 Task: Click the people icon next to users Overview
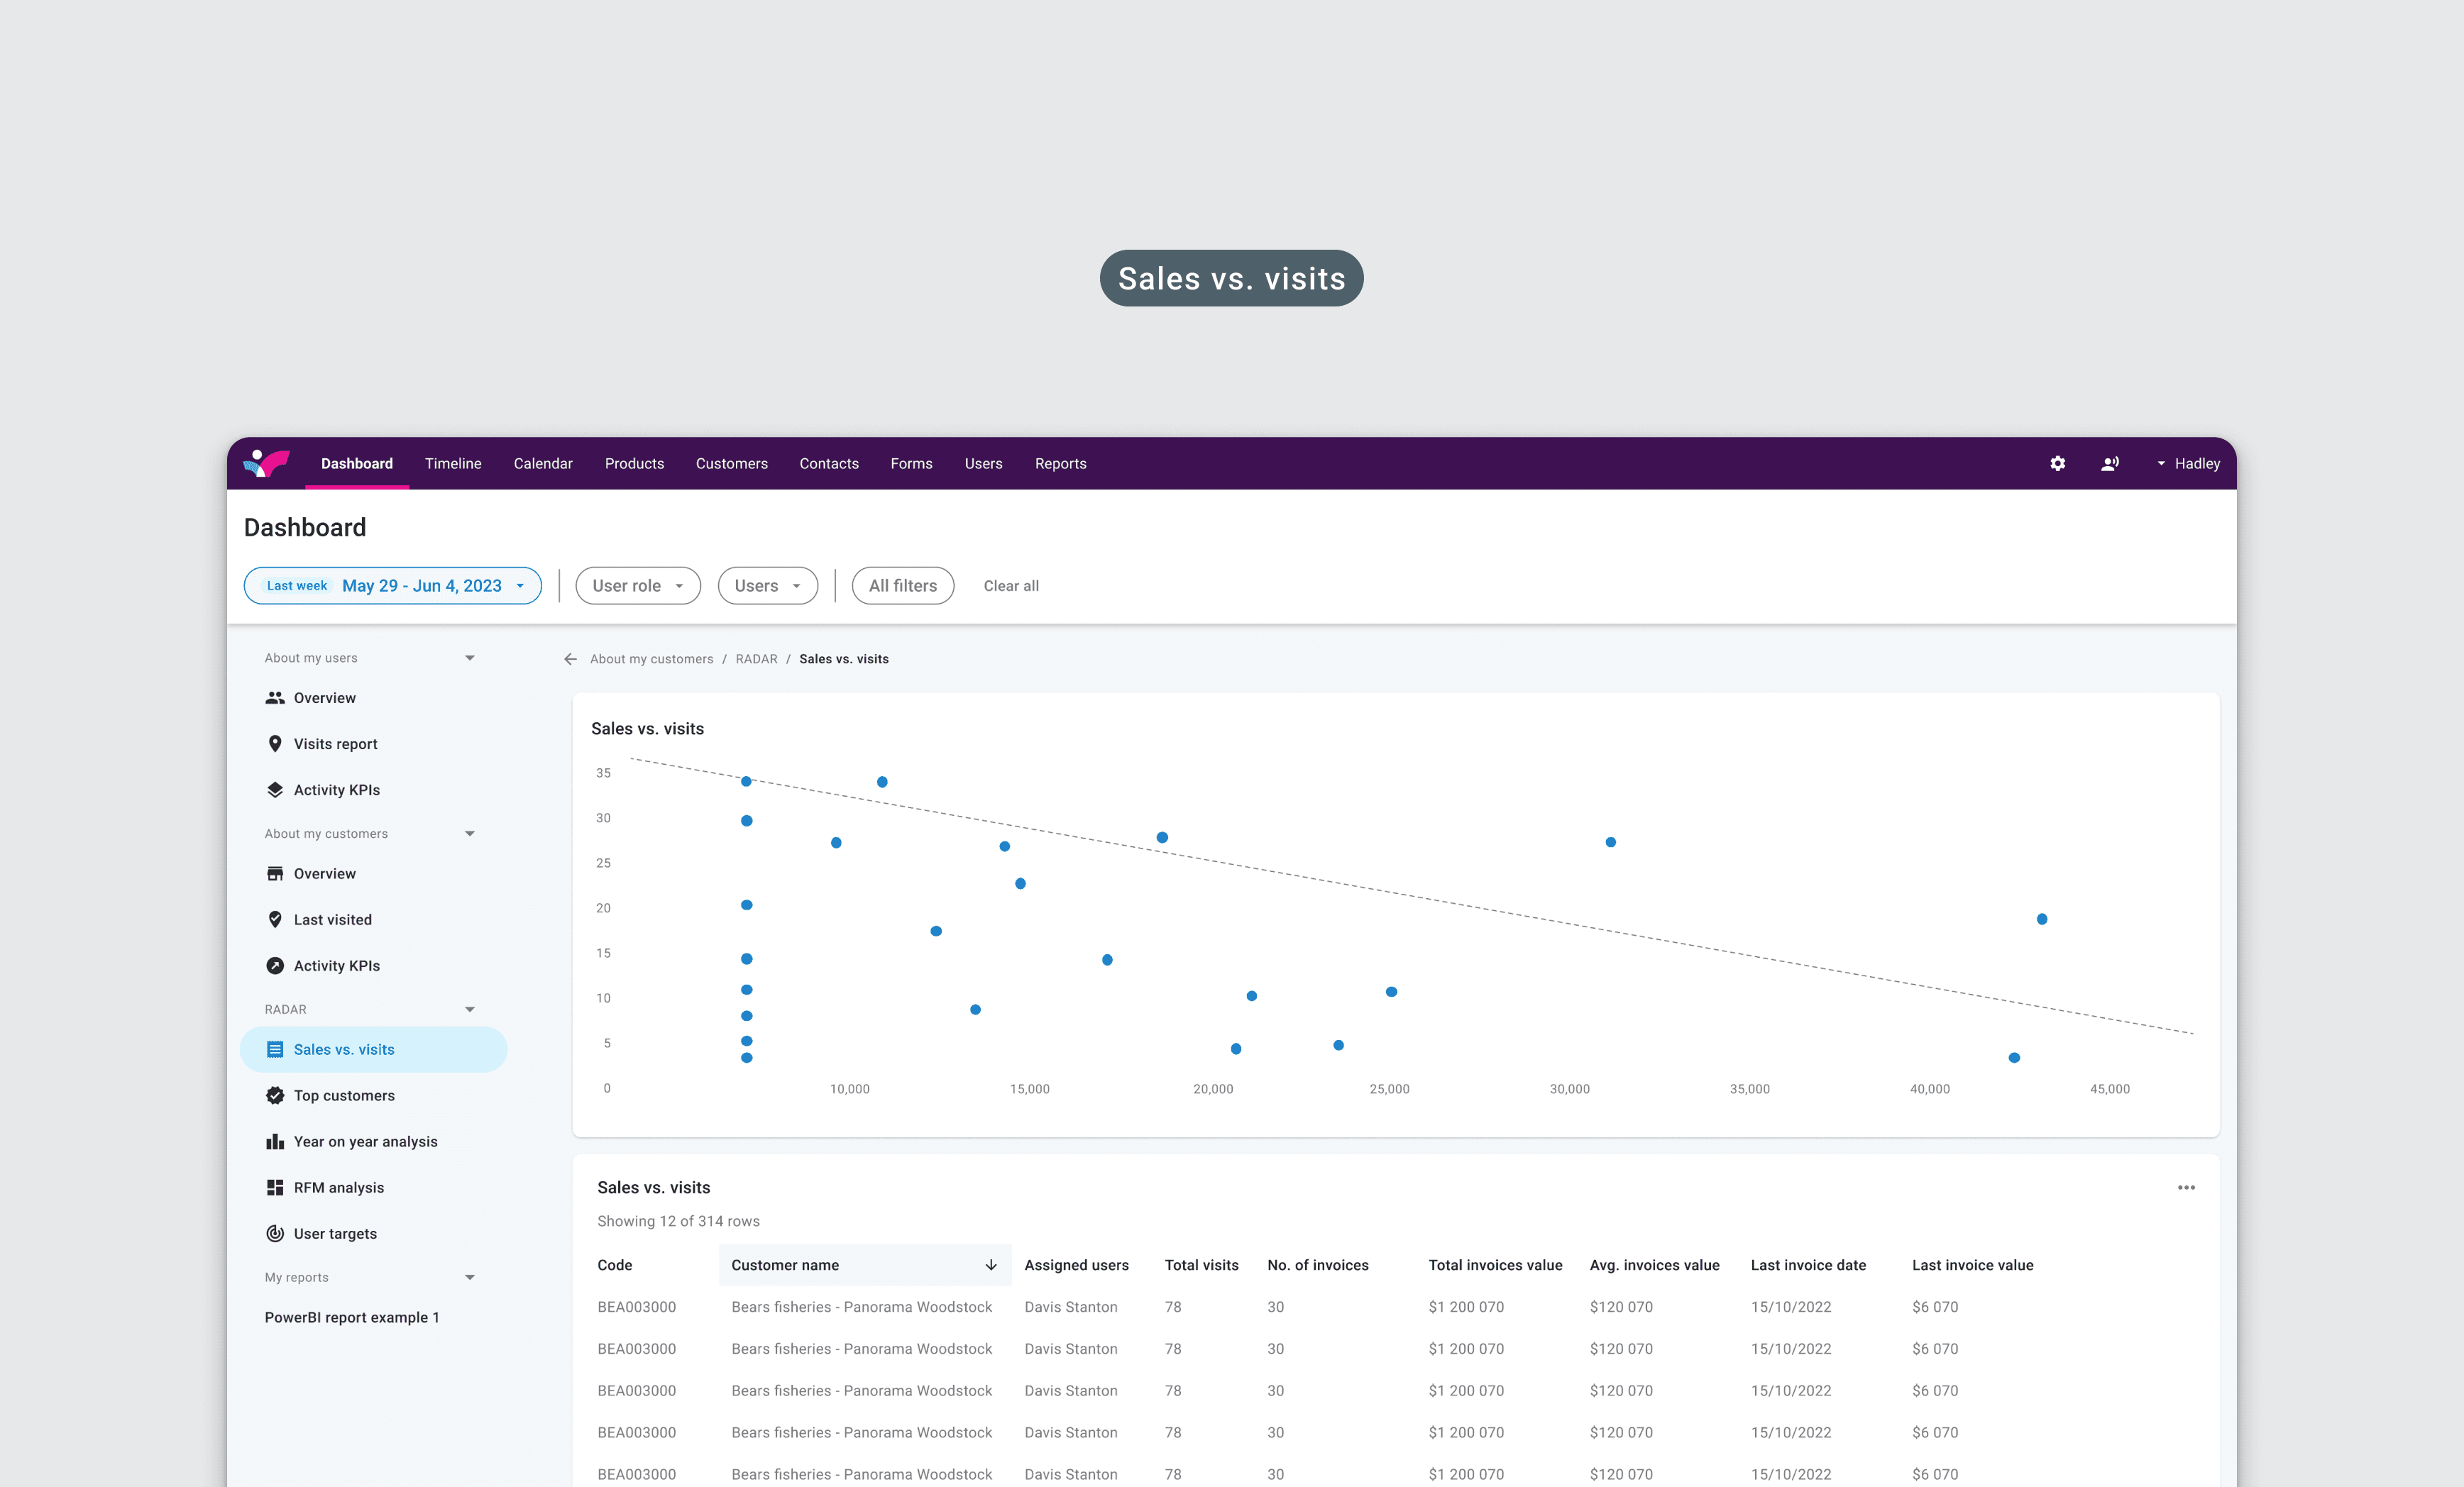tap(275, 698)
